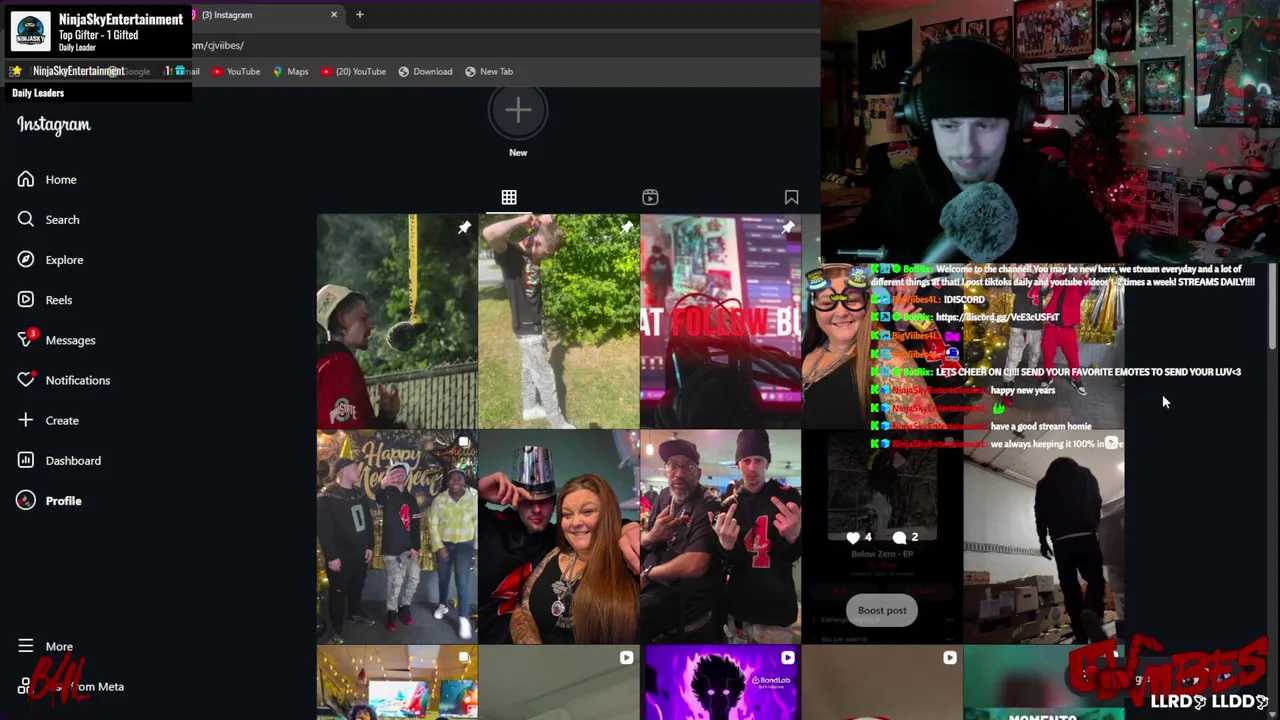Switch to the Saved bookmark tab

pos(791,197)
